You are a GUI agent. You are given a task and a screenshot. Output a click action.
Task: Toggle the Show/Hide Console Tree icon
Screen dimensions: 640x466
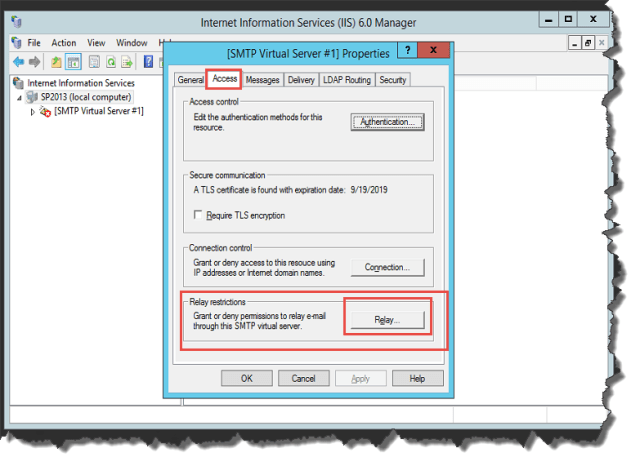(73, 62)
